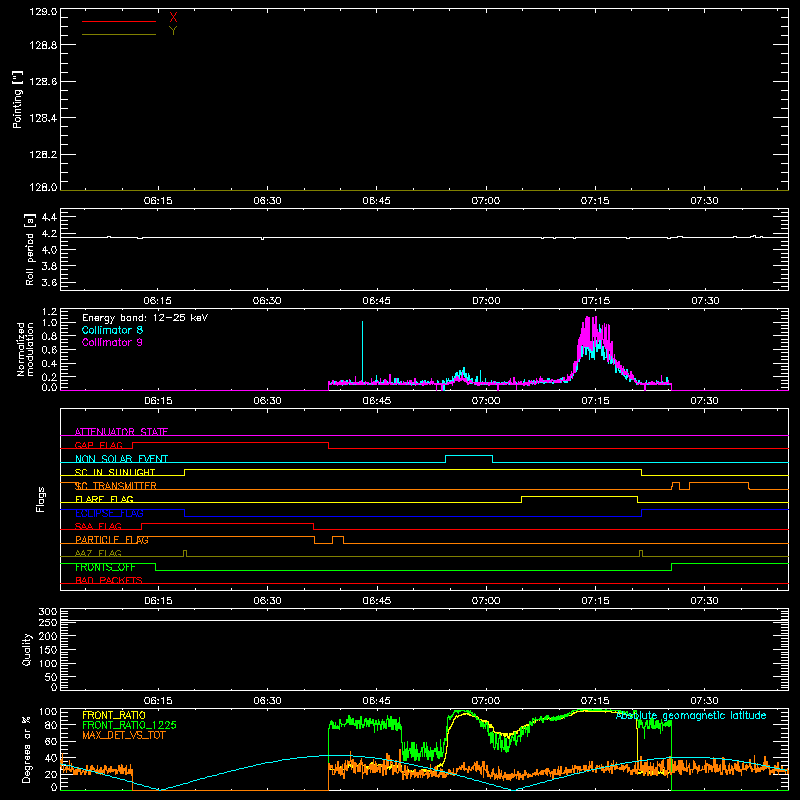
Task: Click the raised NON_SOLAR_EVENT step segment
Action: pyautogui.click(x=469, y=456)
